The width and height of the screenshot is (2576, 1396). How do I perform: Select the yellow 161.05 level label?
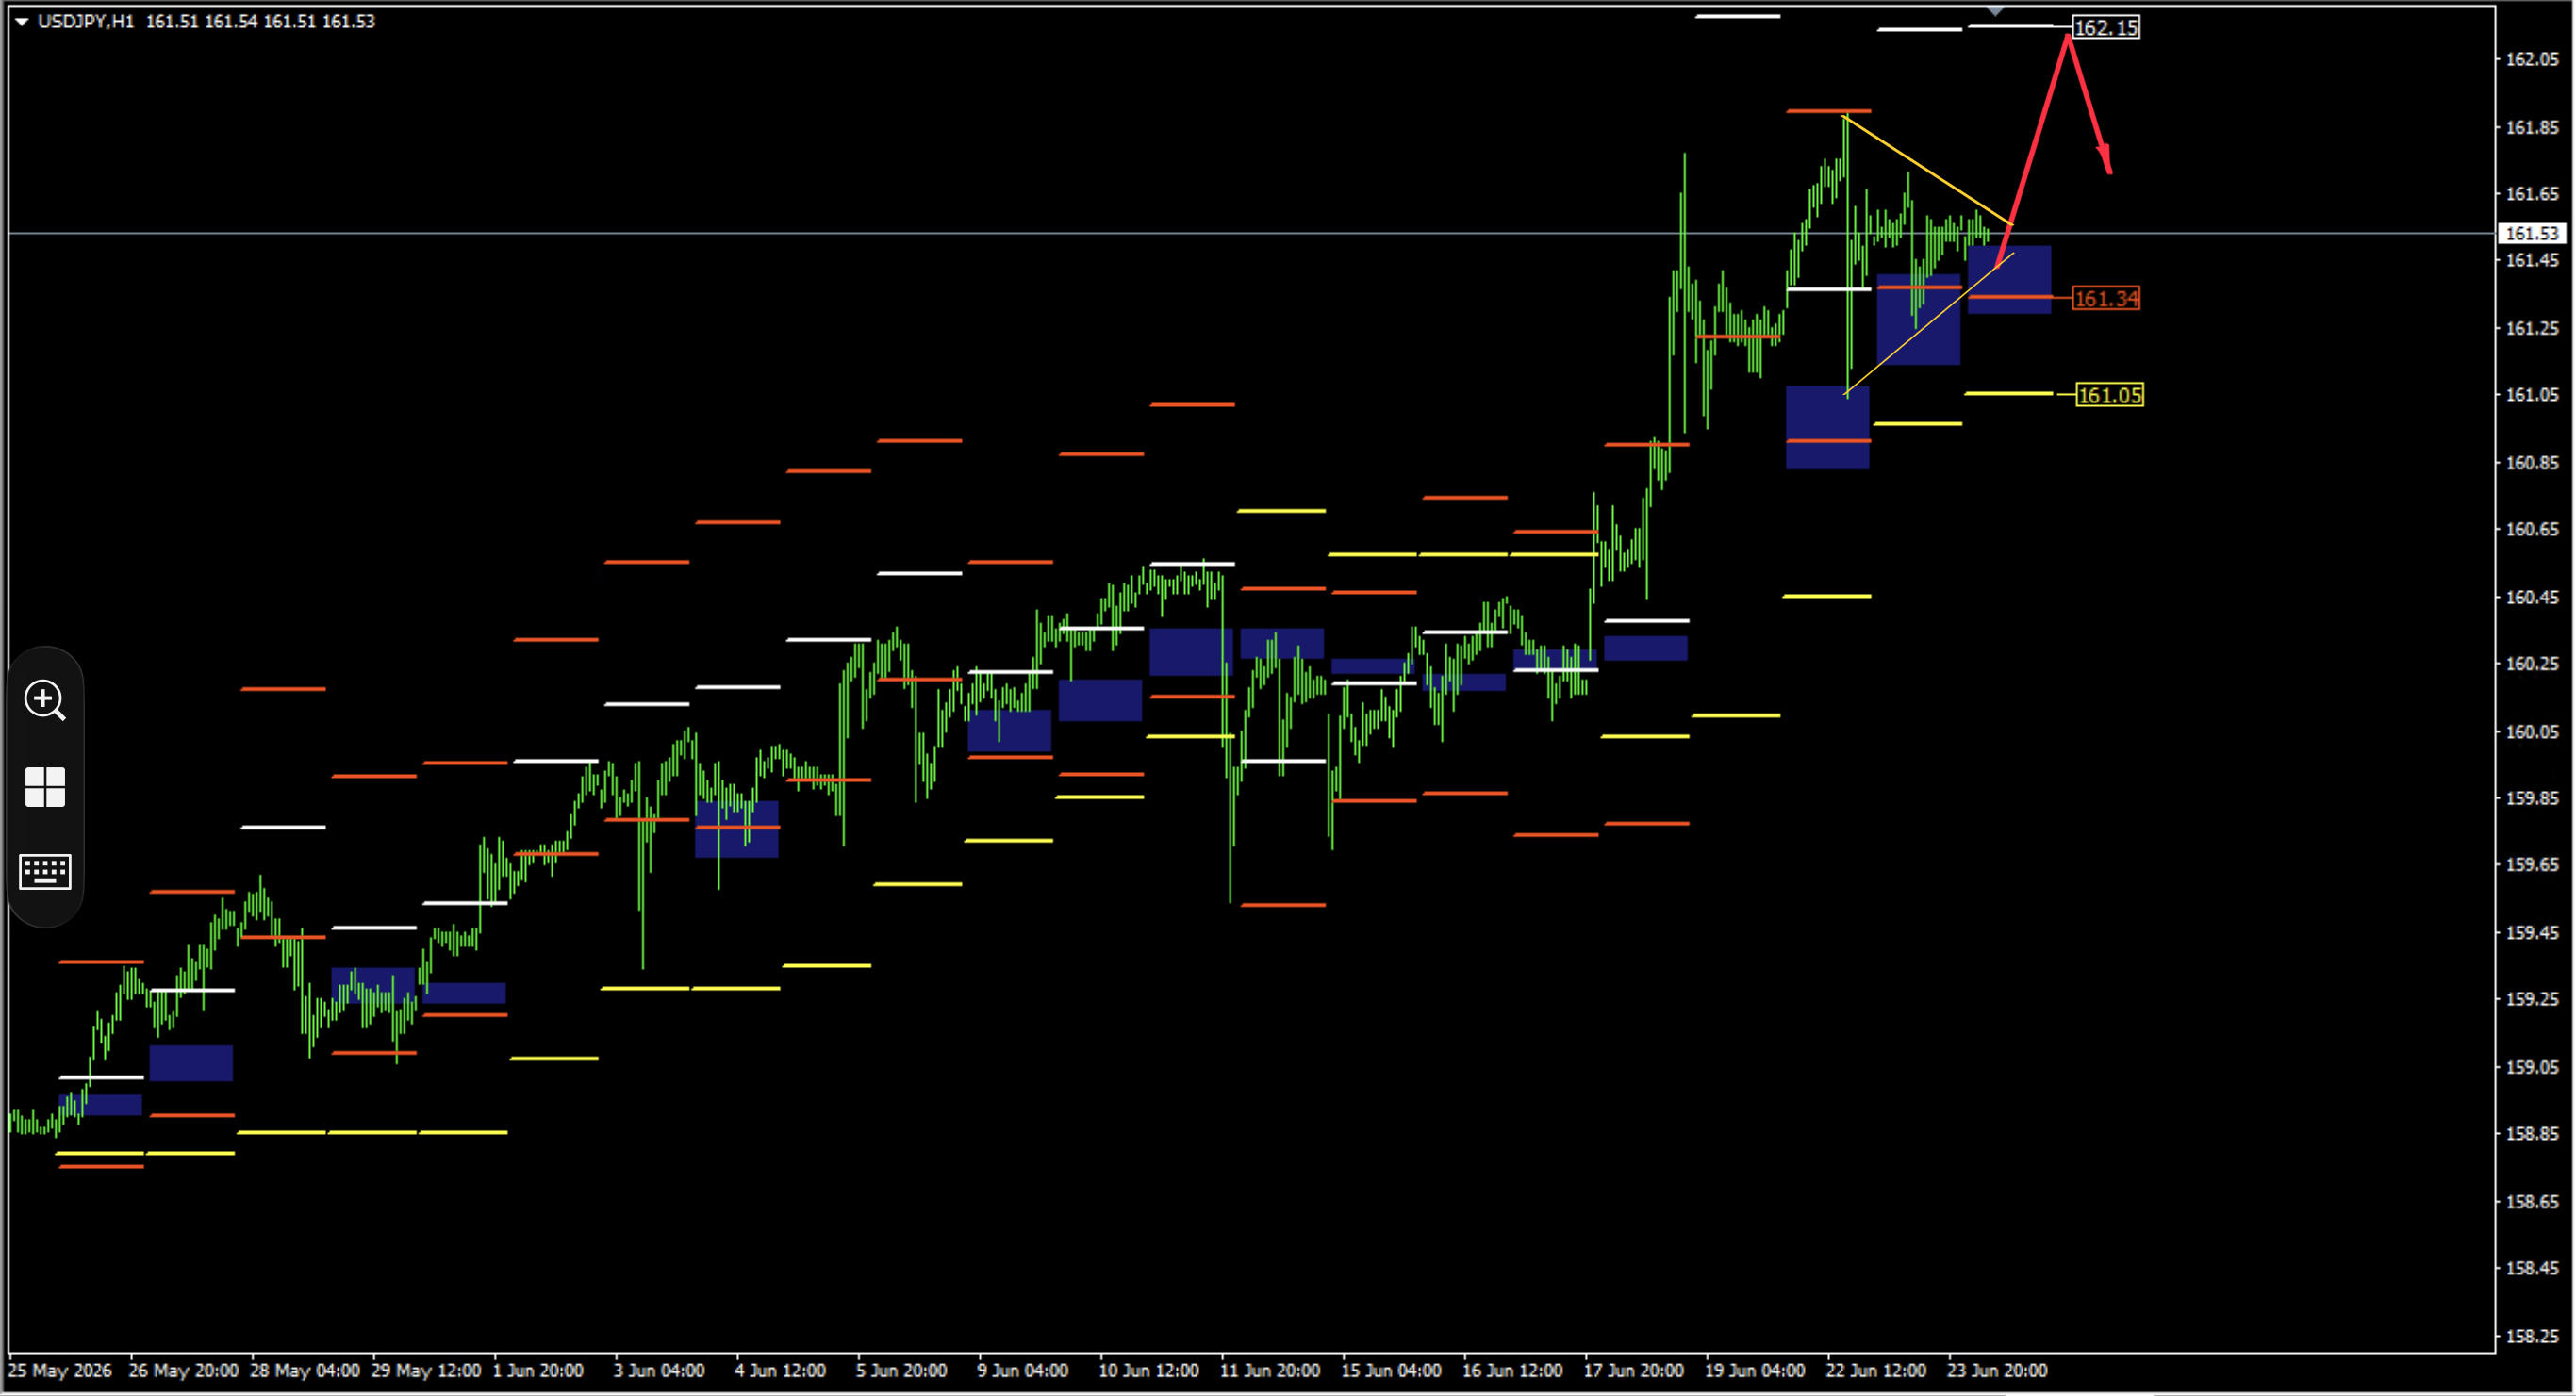click(2109, 395)
